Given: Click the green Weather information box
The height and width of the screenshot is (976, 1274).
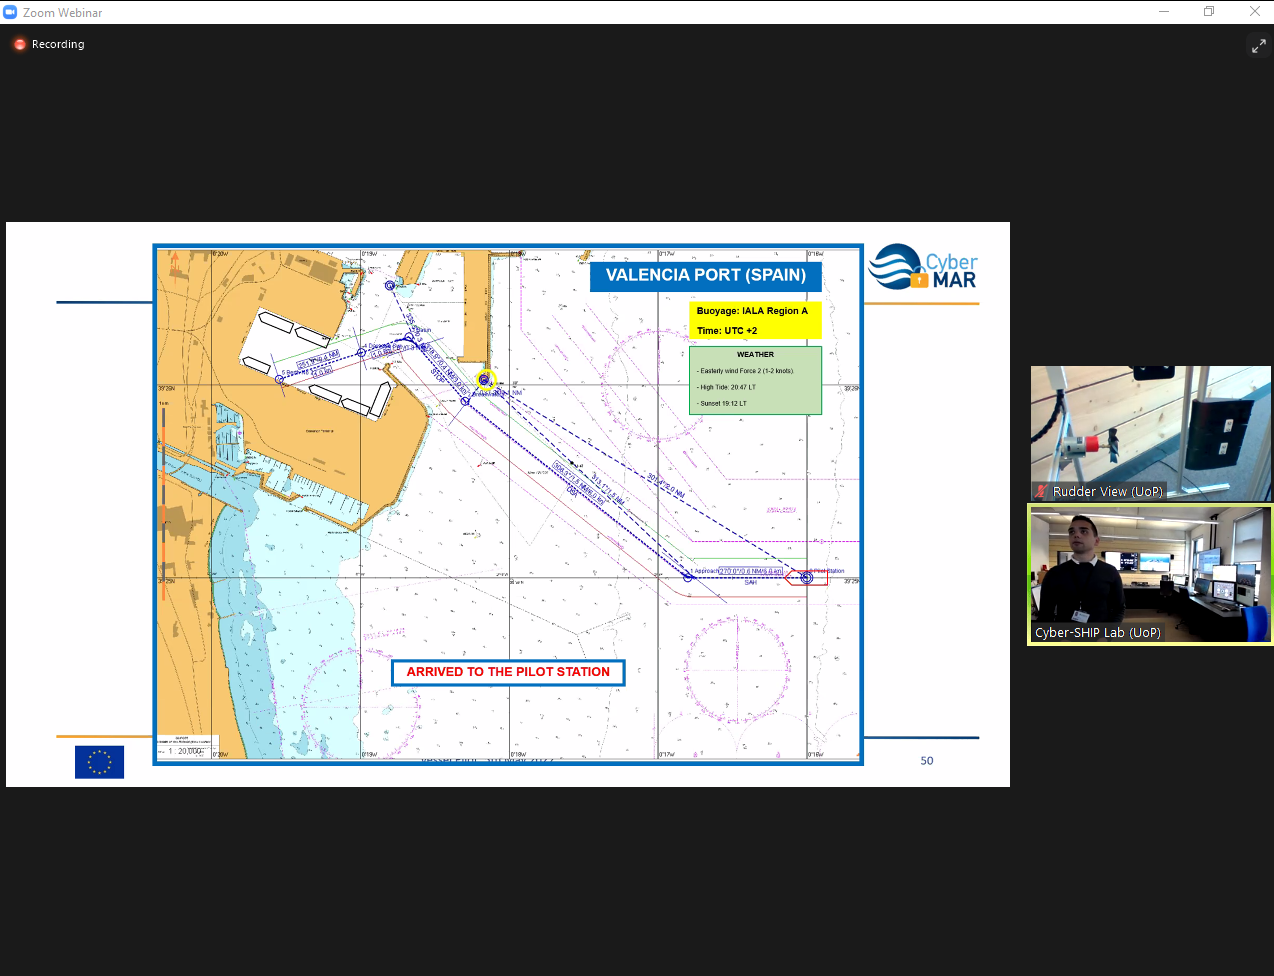Looking at the screenshot, I should (755, 380).
